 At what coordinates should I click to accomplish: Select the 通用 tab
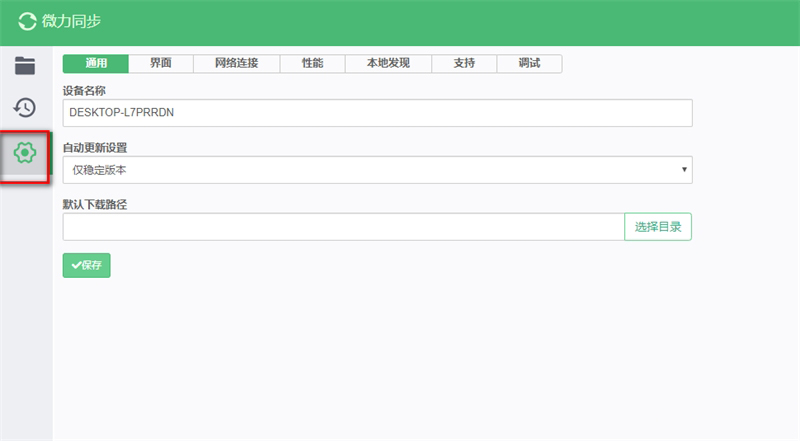click(96, 63)
